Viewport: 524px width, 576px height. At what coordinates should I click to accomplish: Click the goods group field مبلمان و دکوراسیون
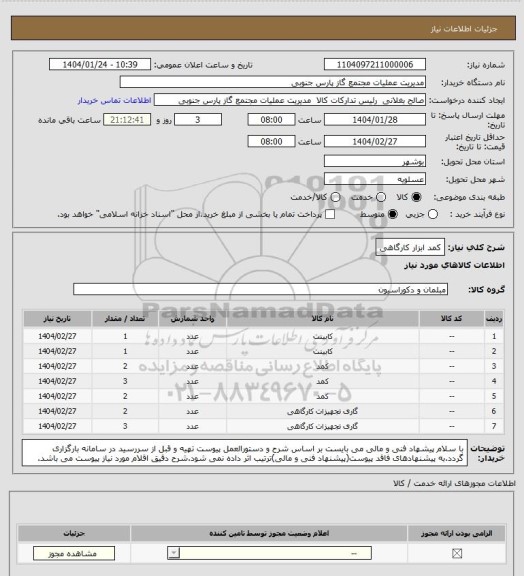(x=261, y=289)
